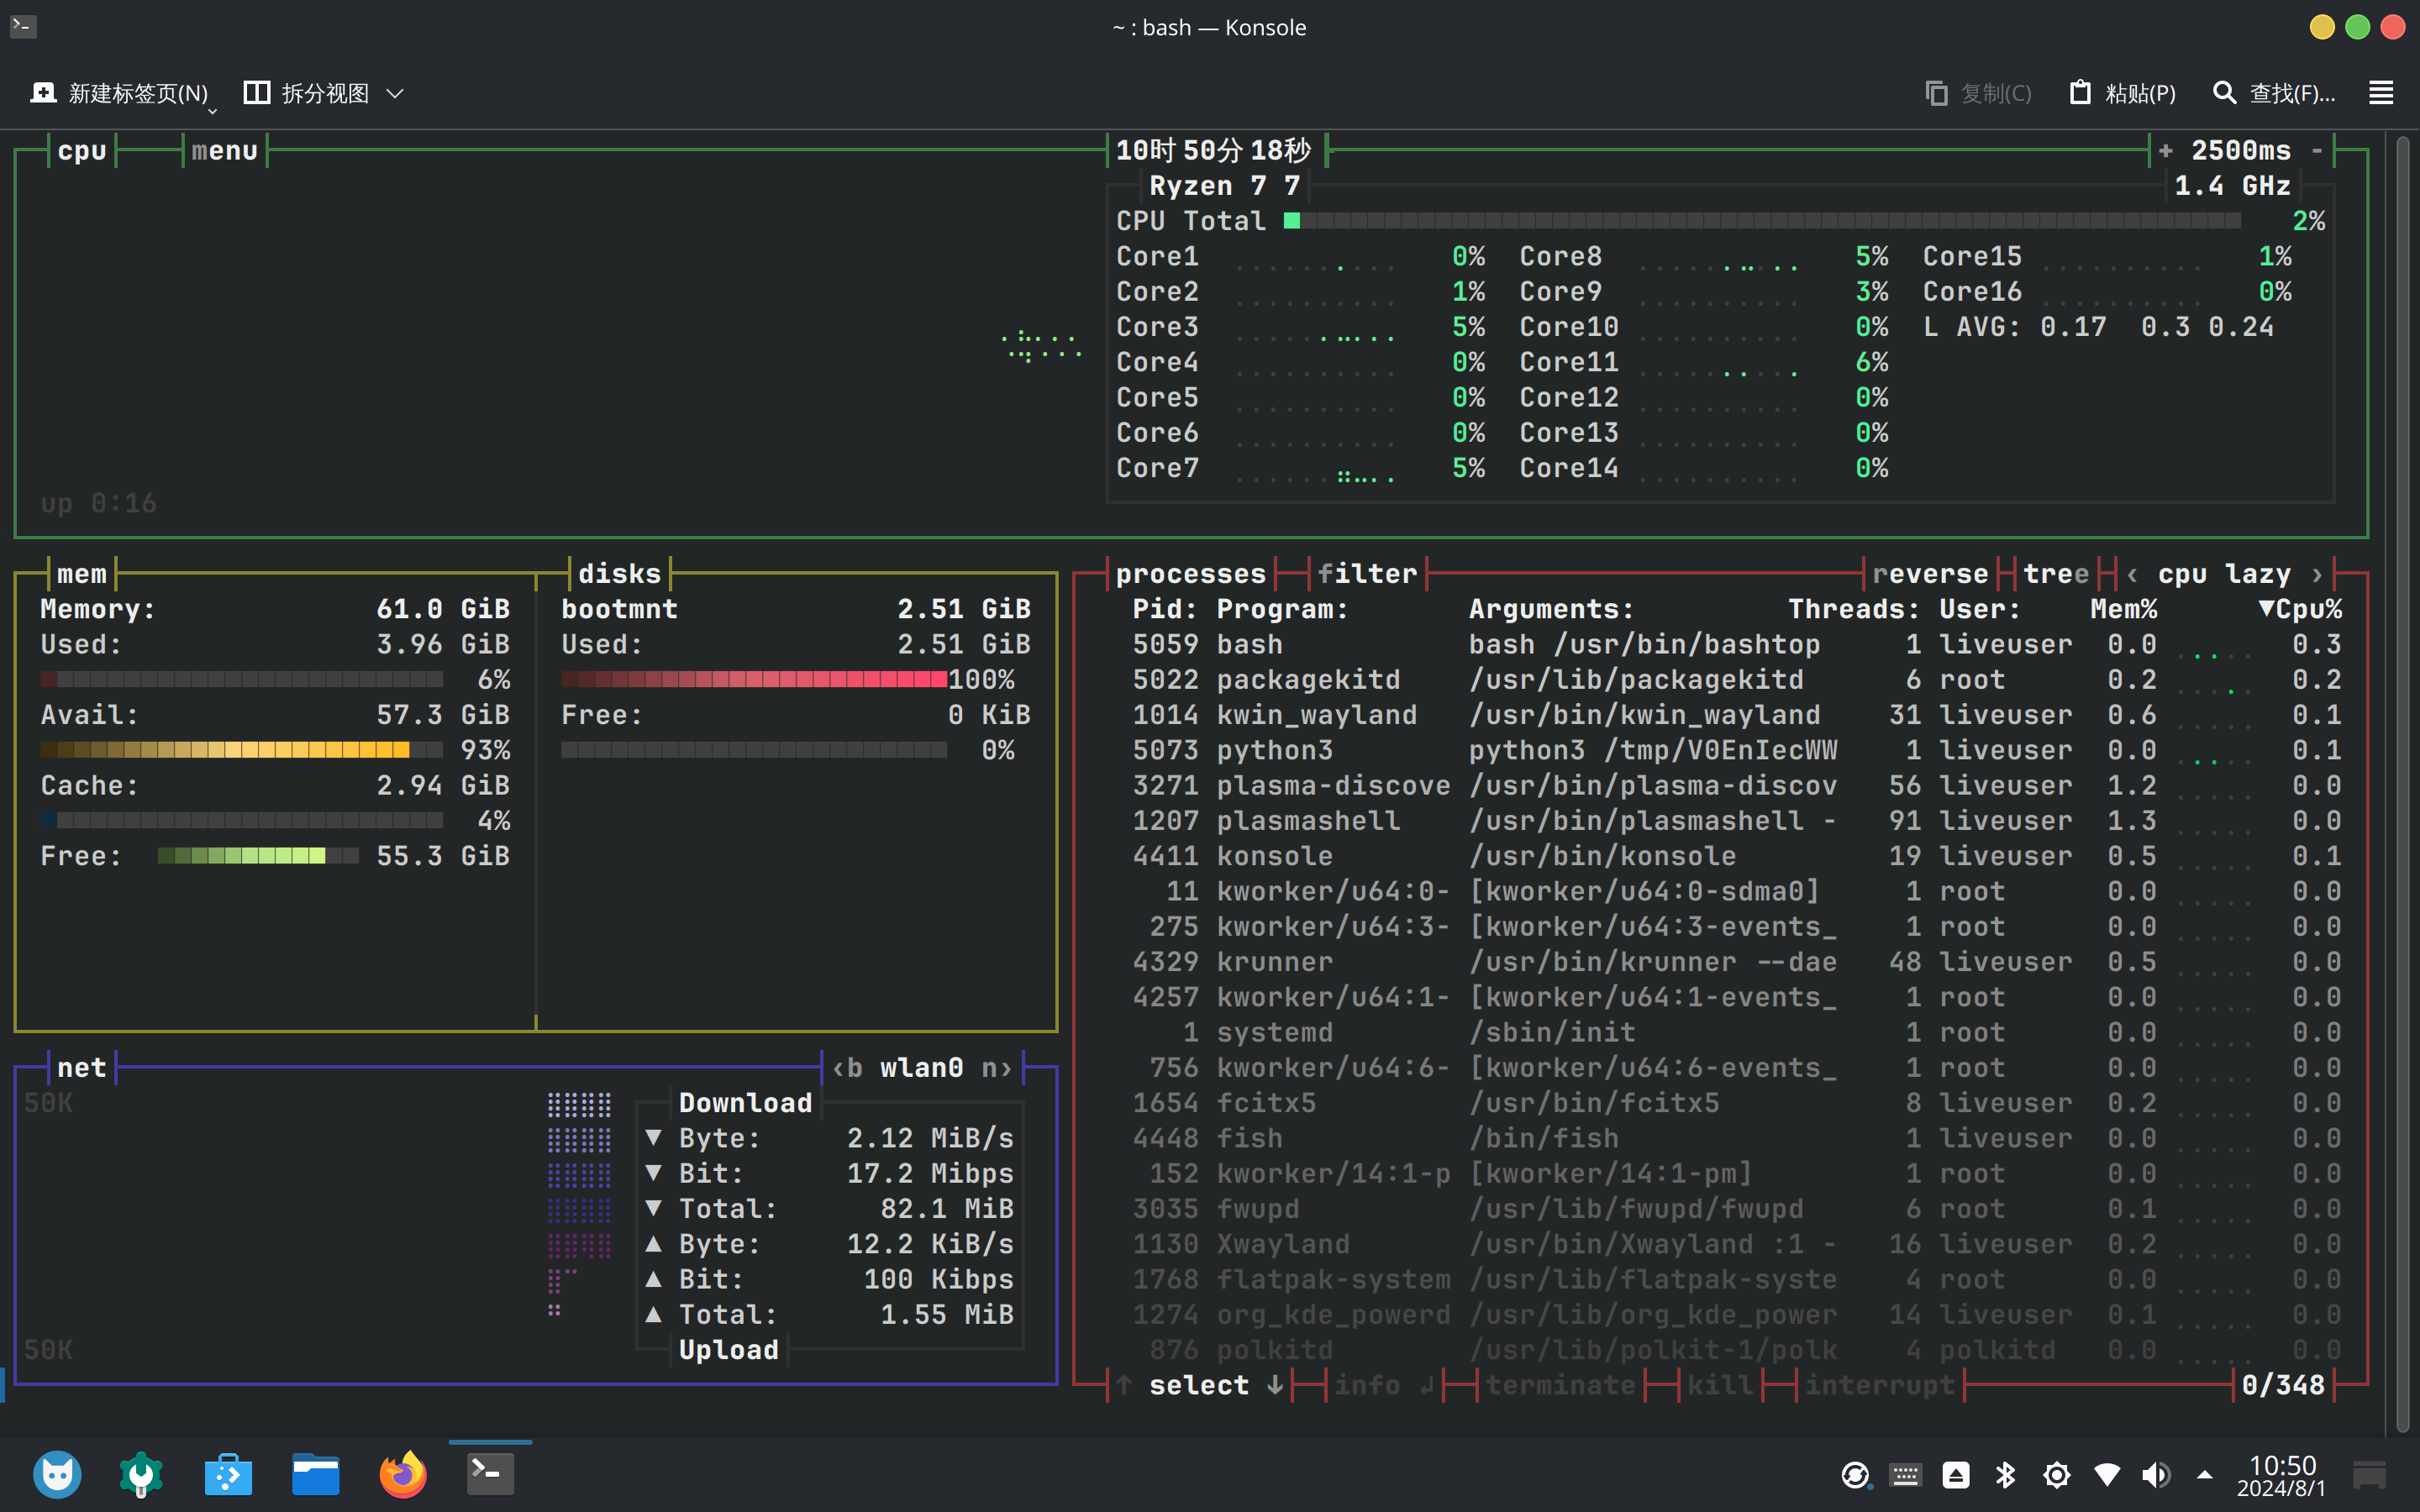Switch to next network interface with n

(x=996, y=1068)
